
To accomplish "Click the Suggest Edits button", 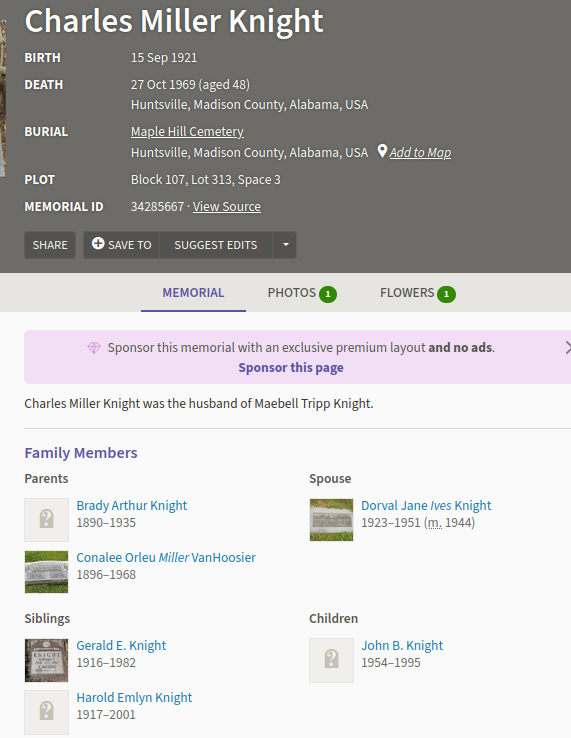I will click(x=216, y=245).
